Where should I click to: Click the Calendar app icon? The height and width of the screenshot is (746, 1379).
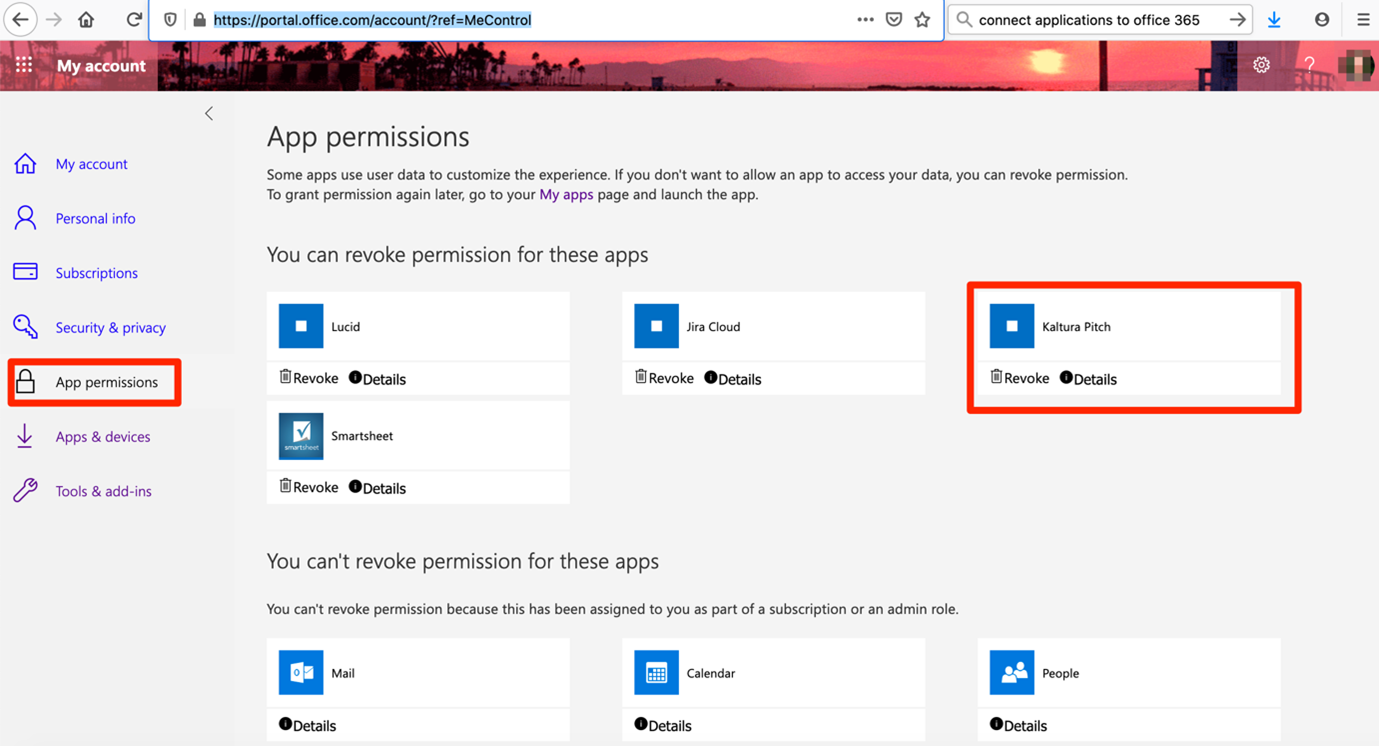click(656, 673)
